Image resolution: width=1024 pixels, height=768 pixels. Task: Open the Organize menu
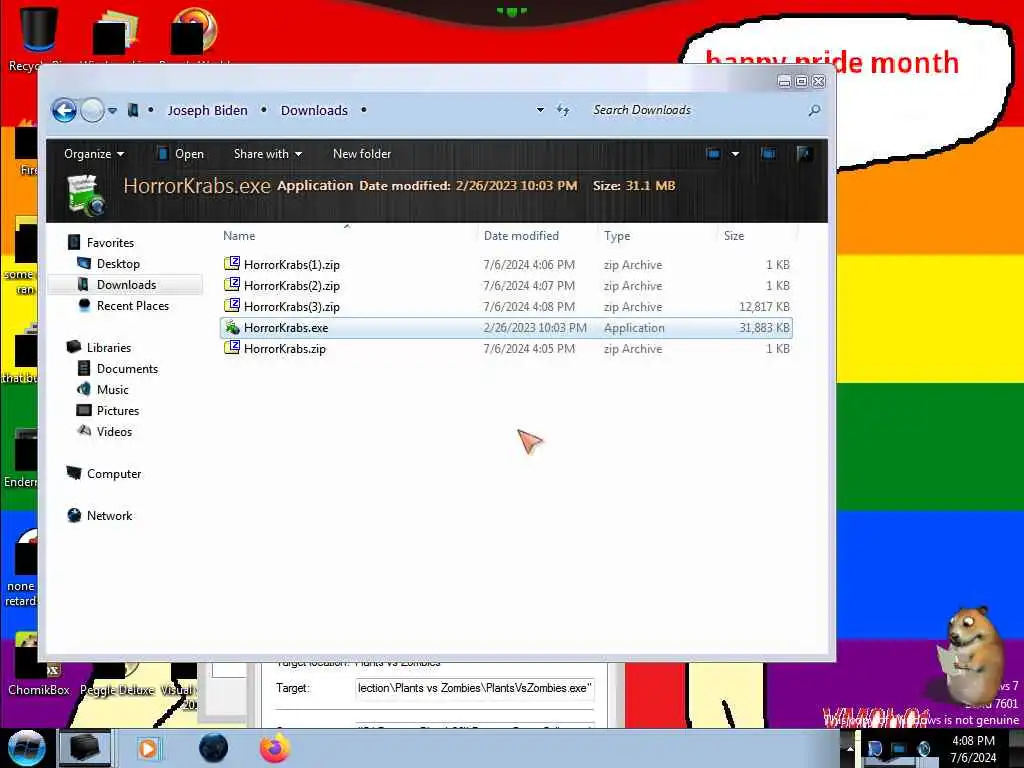93,154
